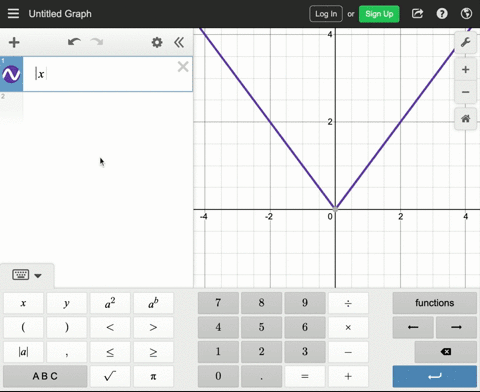Tap the equals key

(305, 376)
